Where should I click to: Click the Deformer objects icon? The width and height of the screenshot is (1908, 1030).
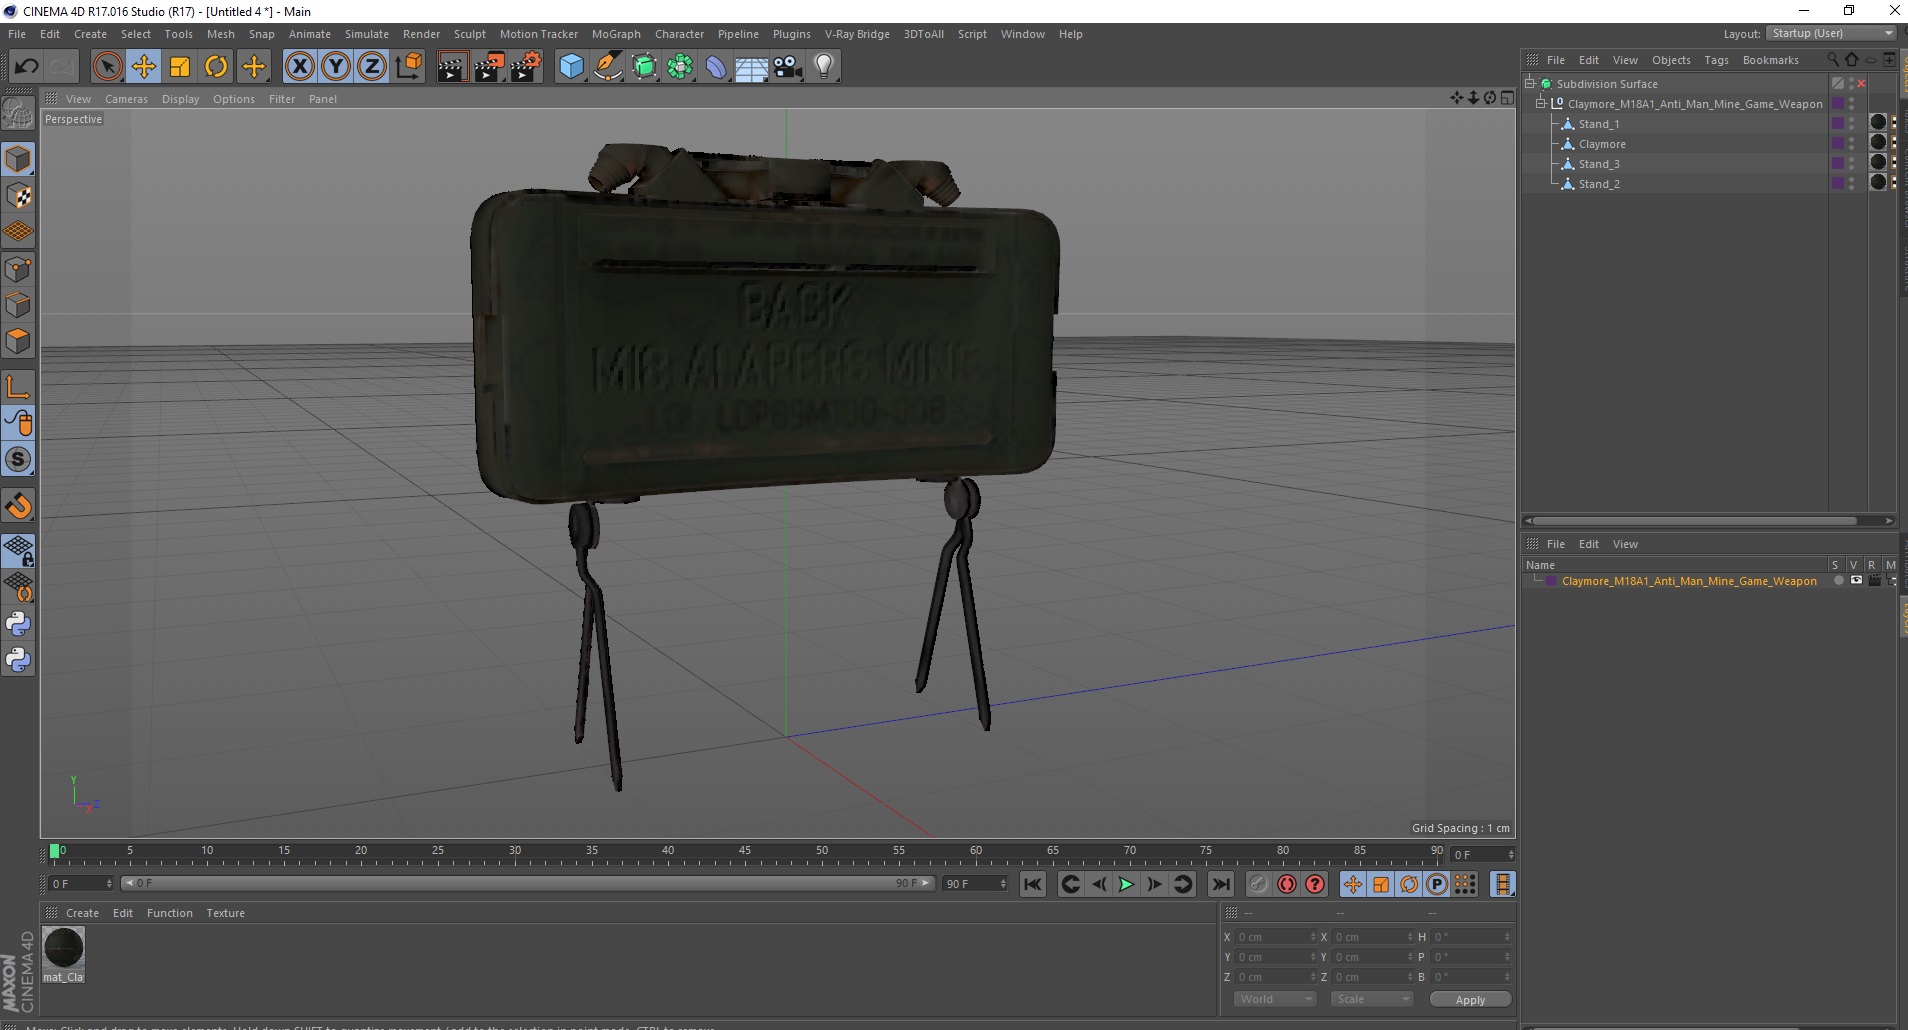pos(716,67)
